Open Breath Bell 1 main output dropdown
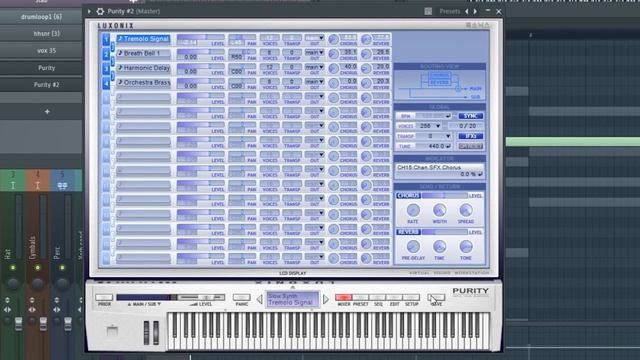 [314, 53]
